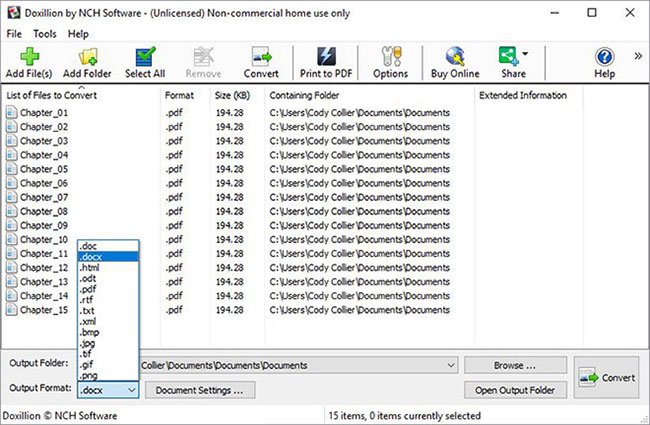
Task: Click the containing folder path of Chapter_13
Action: (359, 282)
